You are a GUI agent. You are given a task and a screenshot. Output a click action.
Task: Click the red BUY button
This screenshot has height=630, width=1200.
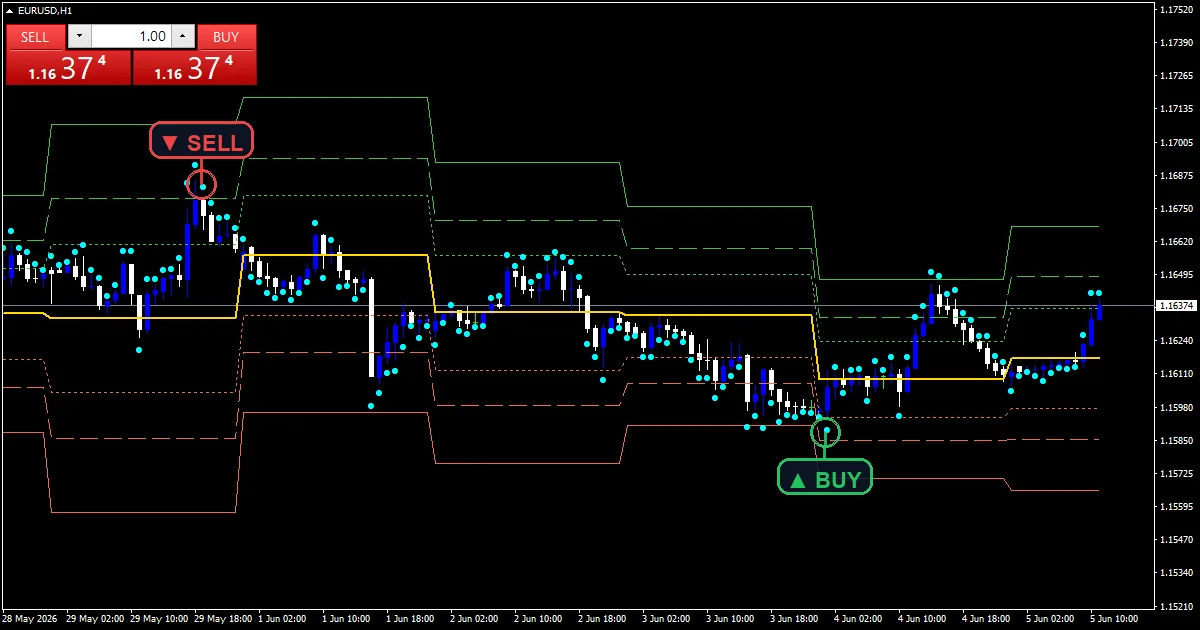coord(227,37)
